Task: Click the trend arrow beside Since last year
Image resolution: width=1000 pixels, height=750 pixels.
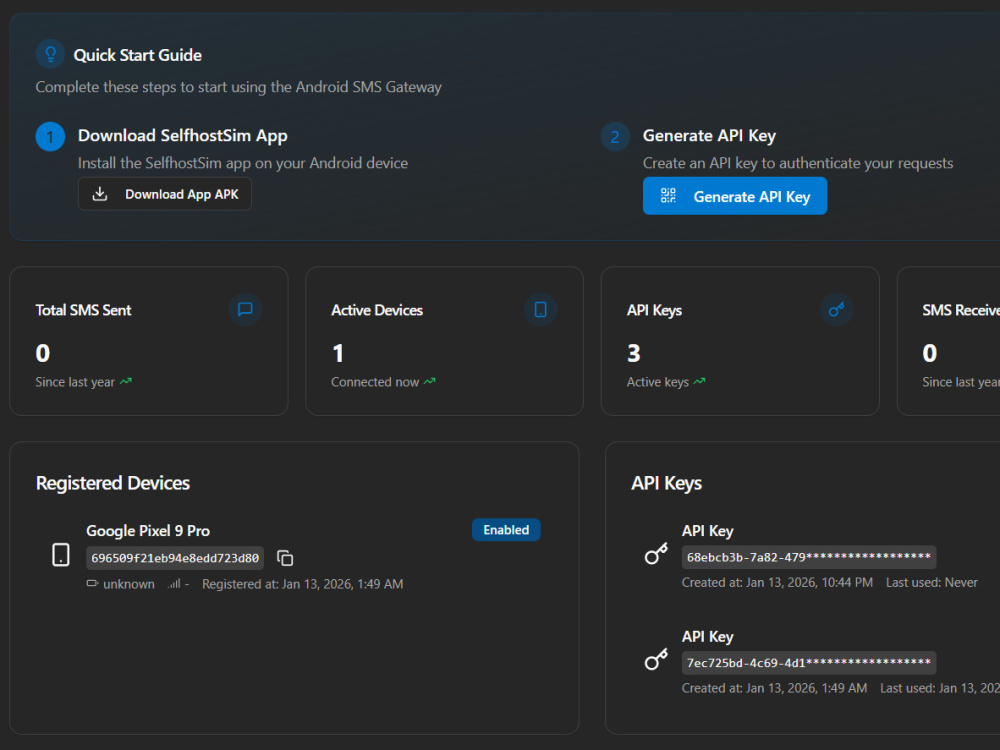Action: (x=126, y=381)
